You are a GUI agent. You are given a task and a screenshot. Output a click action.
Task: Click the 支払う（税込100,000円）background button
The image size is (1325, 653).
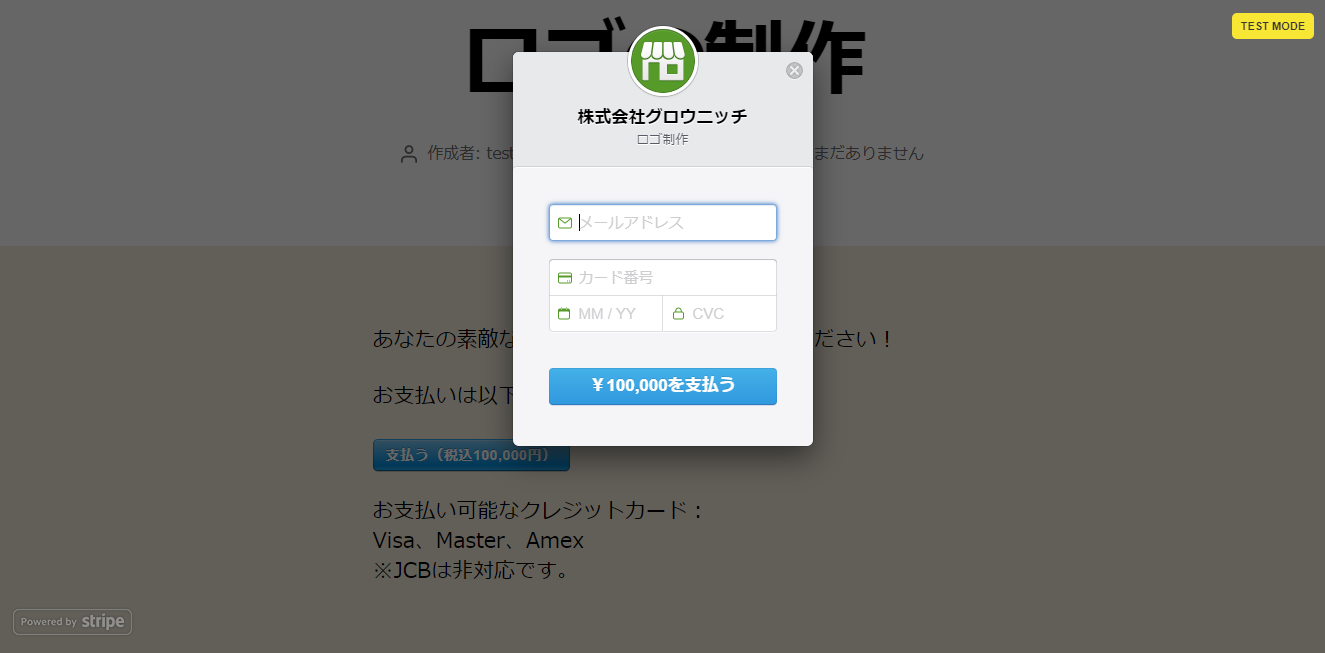471,455
